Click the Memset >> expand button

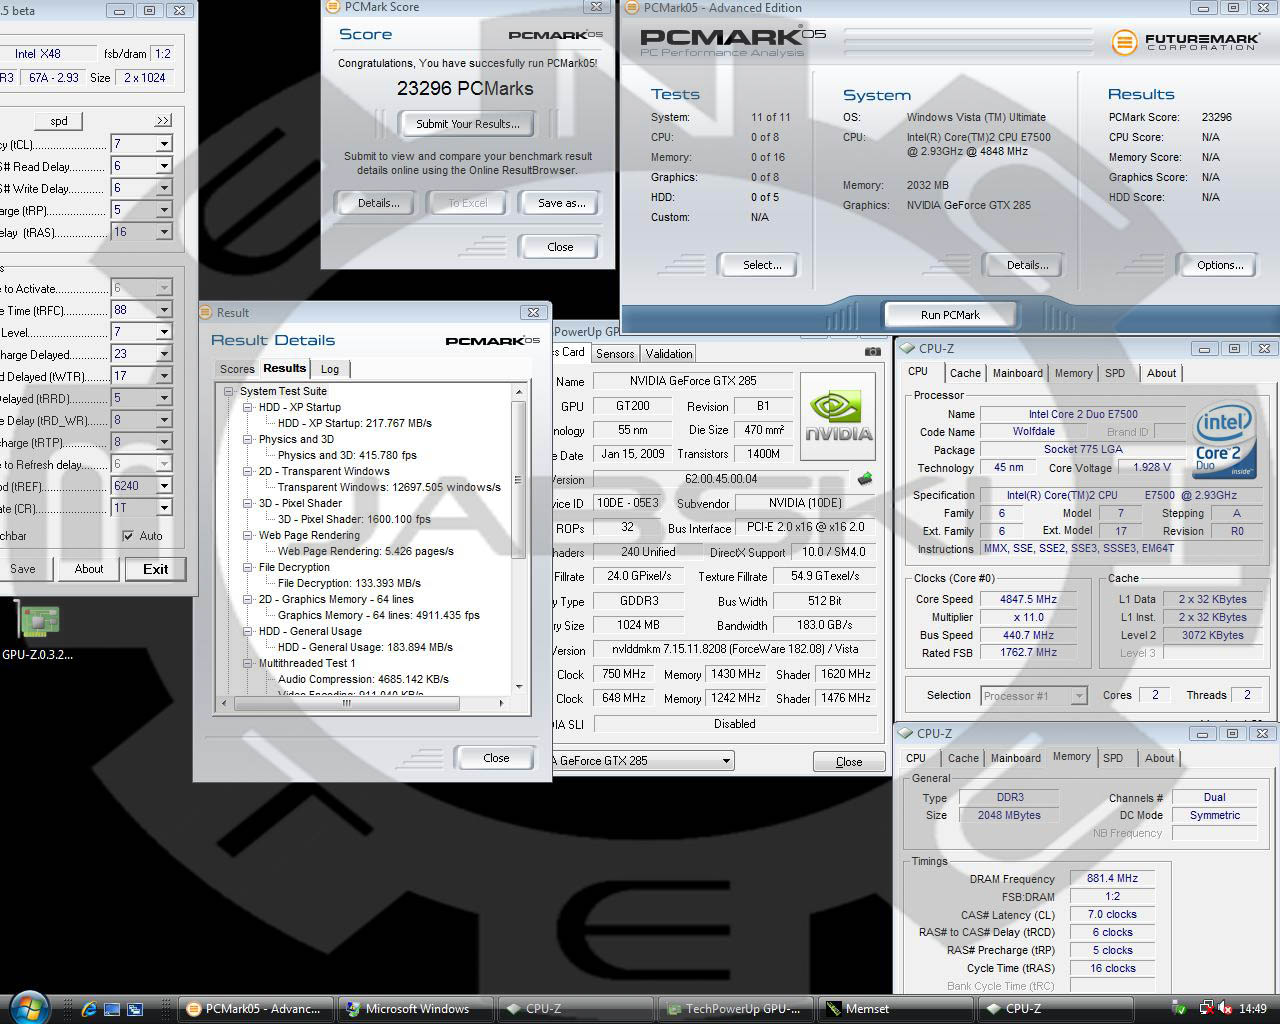coord(163,120)
